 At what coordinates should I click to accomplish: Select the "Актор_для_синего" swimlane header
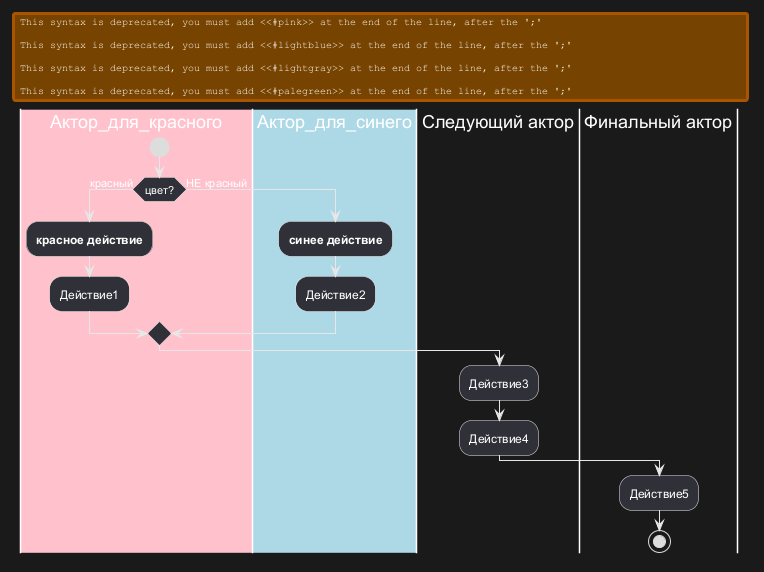click(x=334, y=123)
